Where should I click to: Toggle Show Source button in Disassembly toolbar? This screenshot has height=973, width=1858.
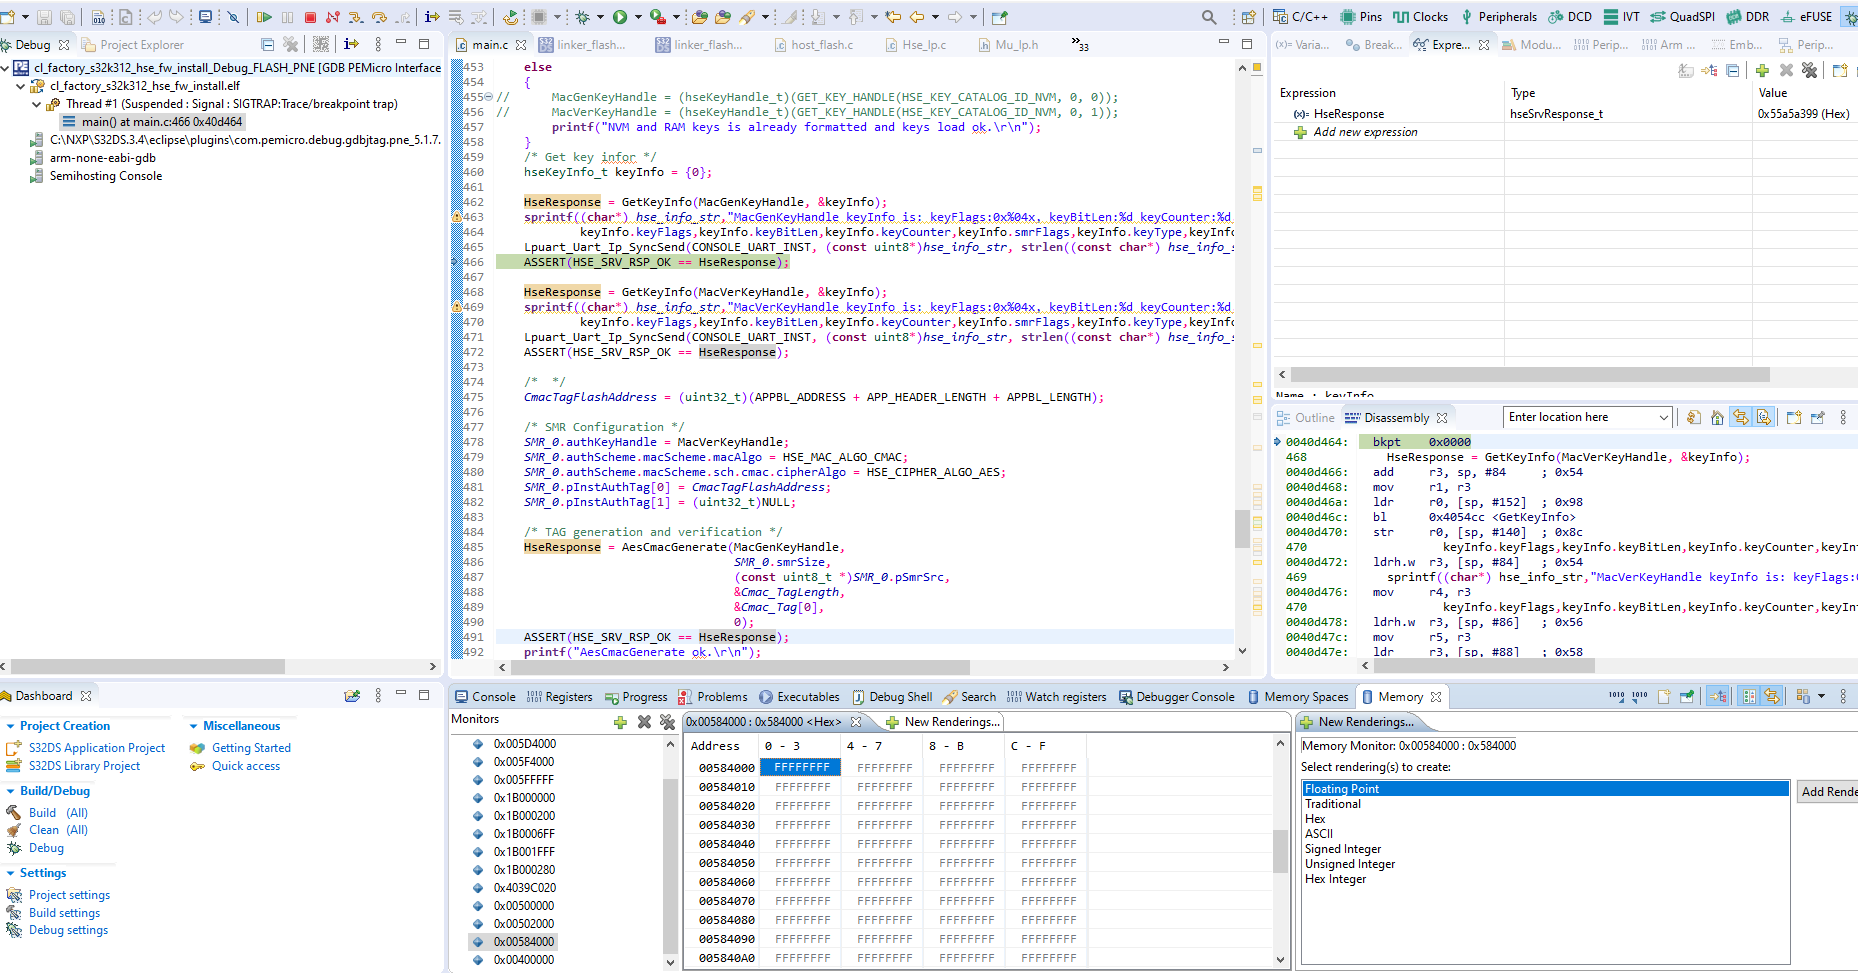click(x=1764, y=418)
